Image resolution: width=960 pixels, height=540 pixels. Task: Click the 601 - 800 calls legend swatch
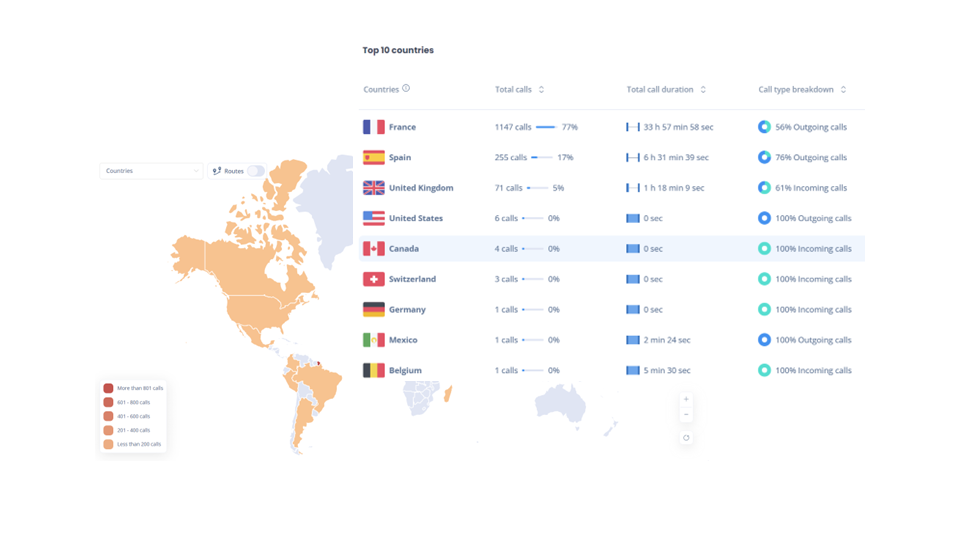(x=108, y=402)
